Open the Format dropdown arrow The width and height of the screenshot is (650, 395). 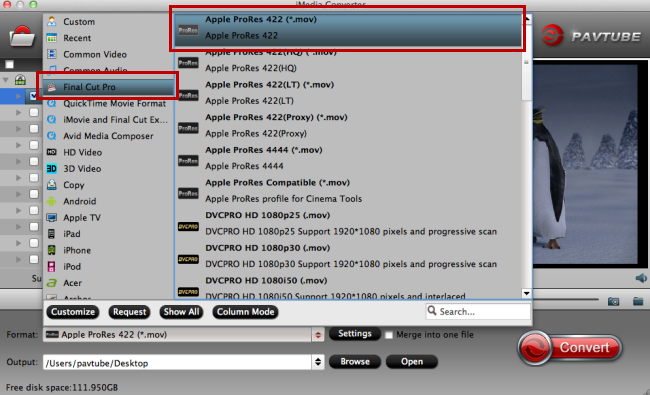[x=318, y=335]
